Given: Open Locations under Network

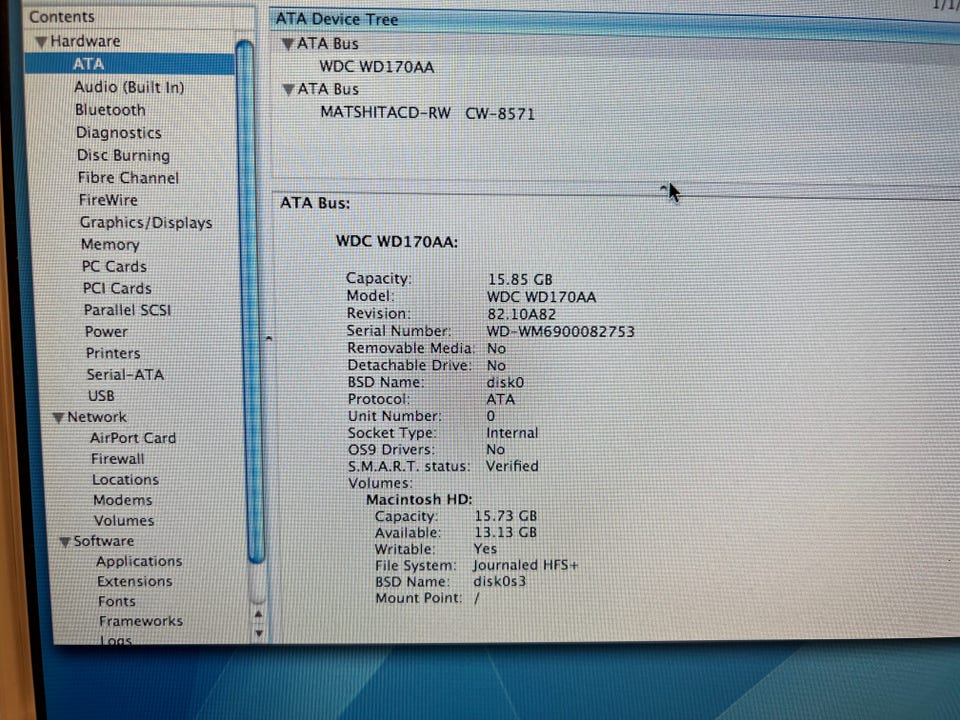Looking at the screenshot, I should (126, 479).
